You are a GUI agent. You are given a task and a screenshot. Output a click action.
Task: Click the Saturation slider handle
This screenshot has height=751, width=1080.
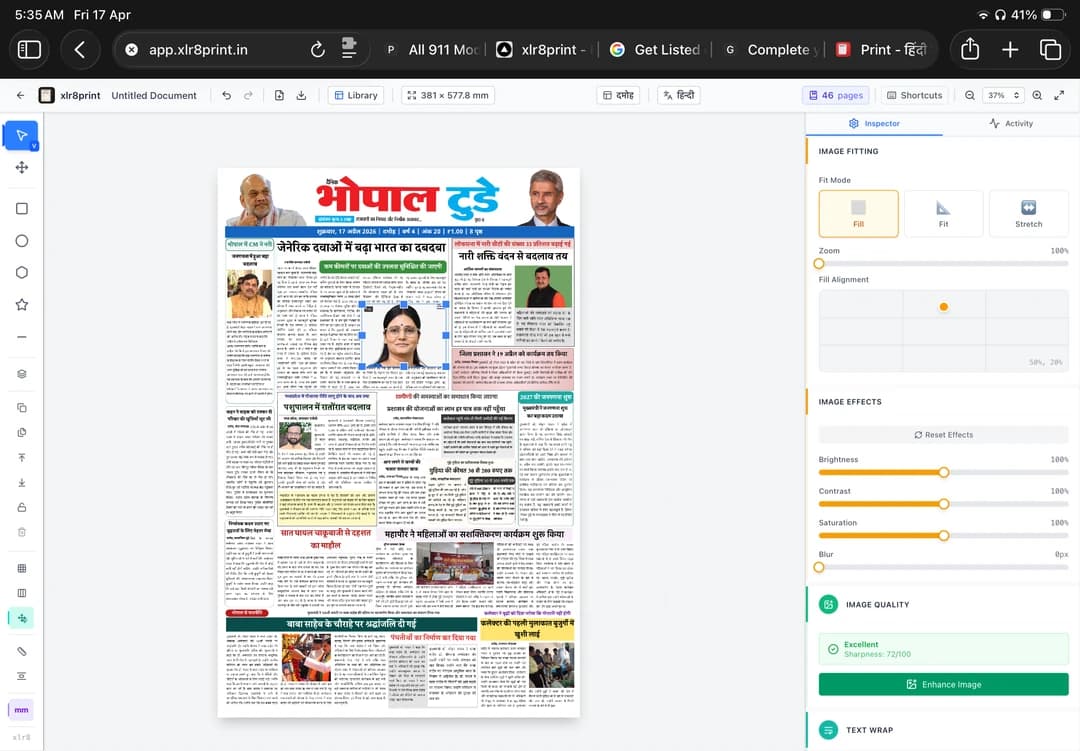point(943,535)
